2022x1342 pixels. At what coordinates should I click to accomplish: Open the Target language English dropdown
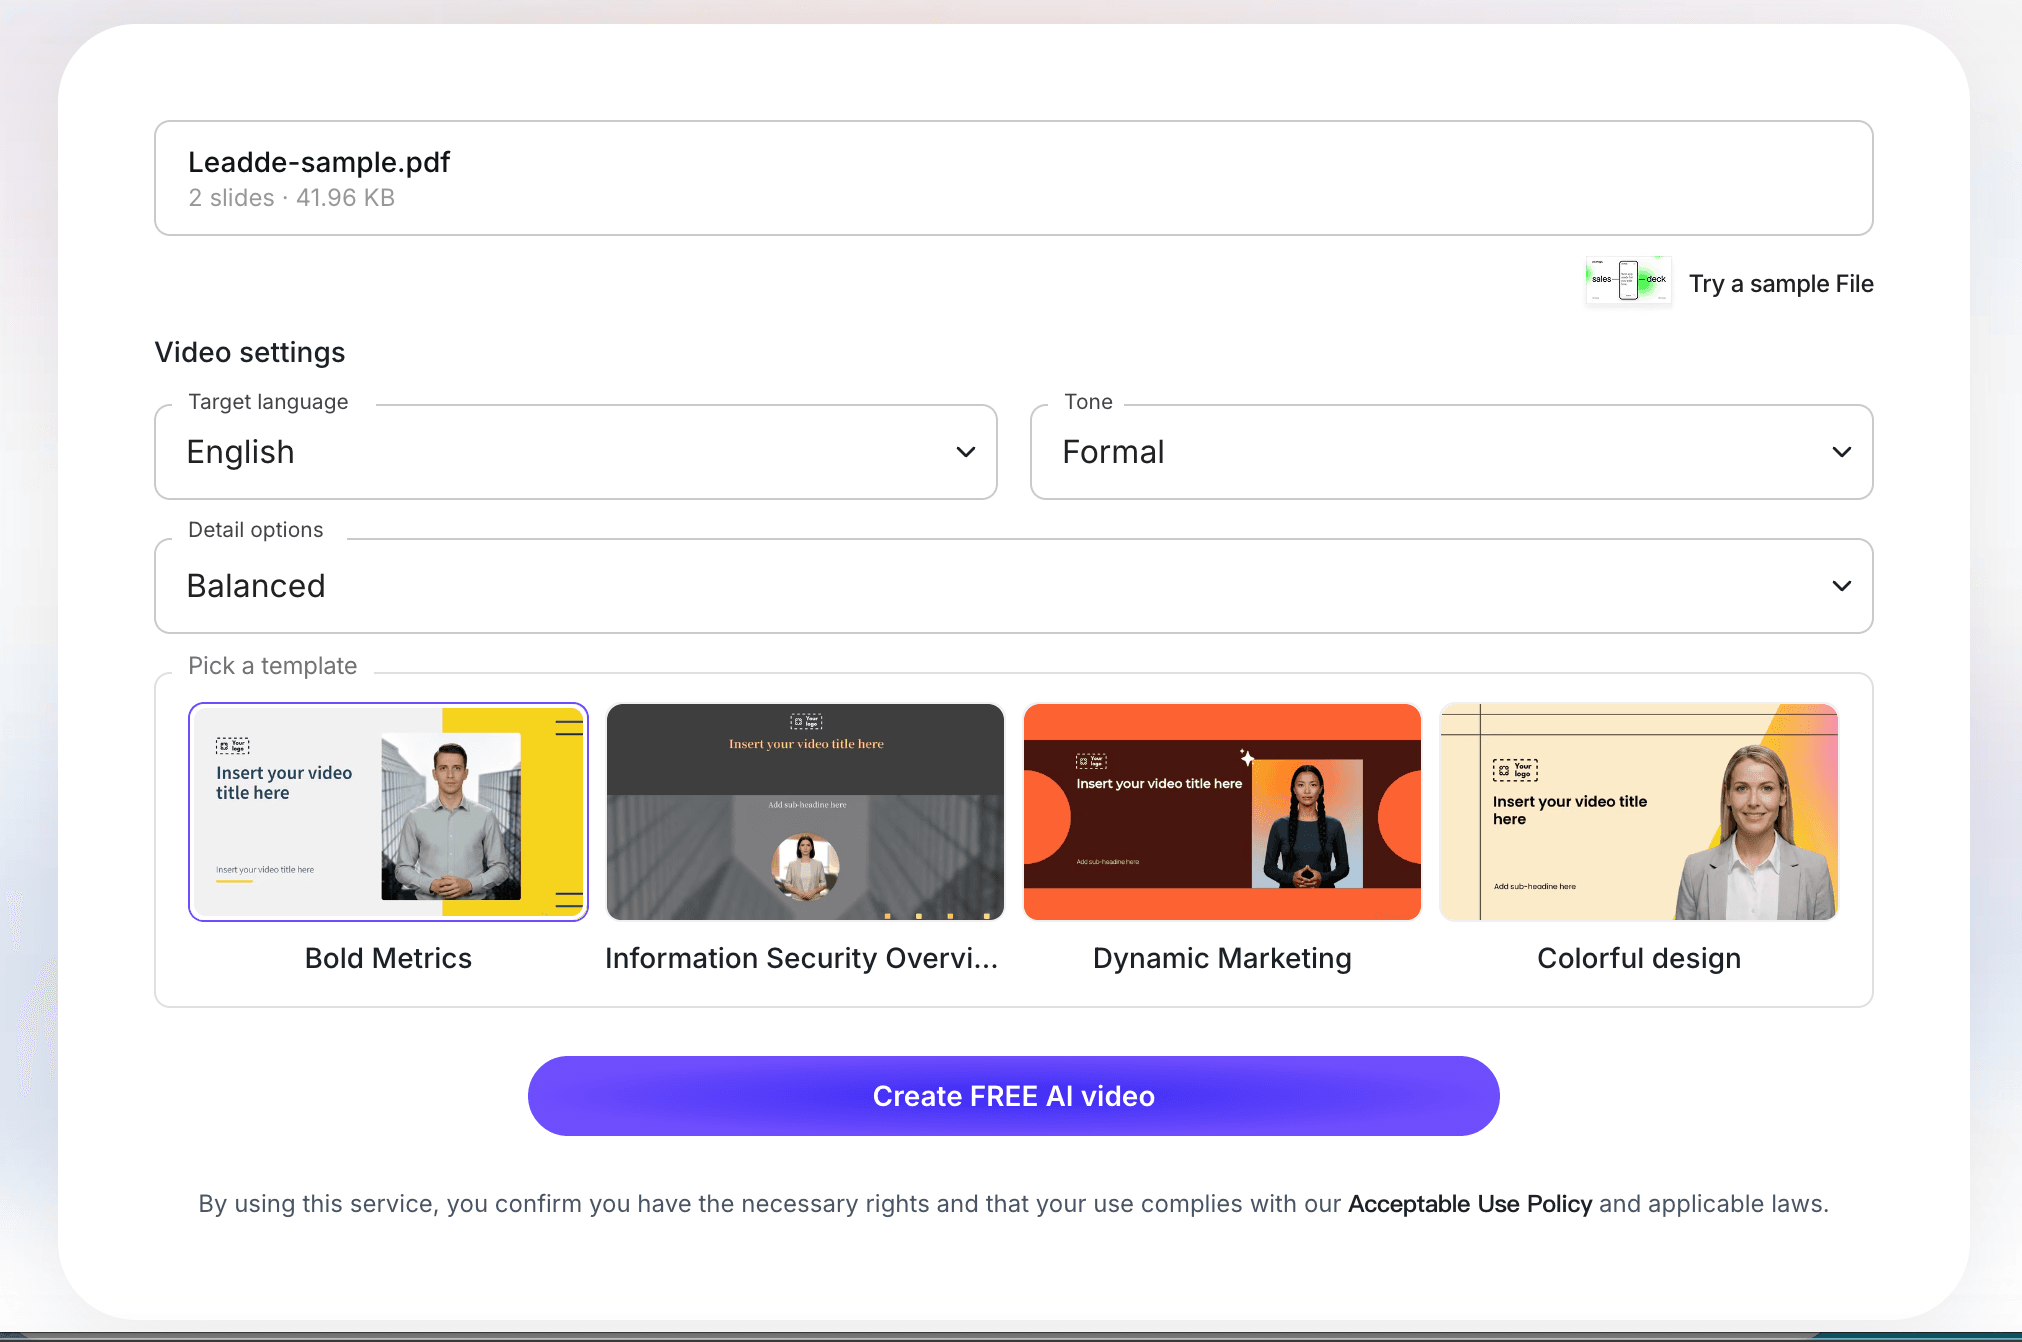[576, 452]
